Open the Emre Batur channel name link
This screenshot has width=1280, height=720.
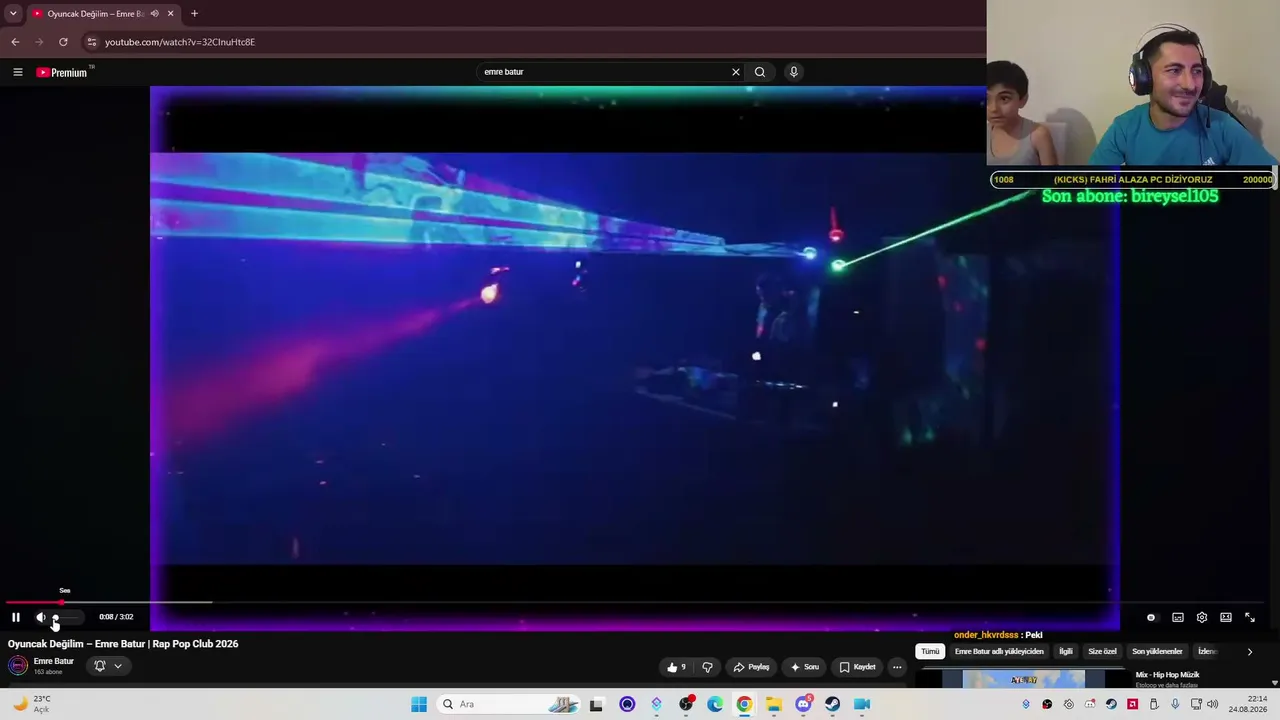[54, 661]
